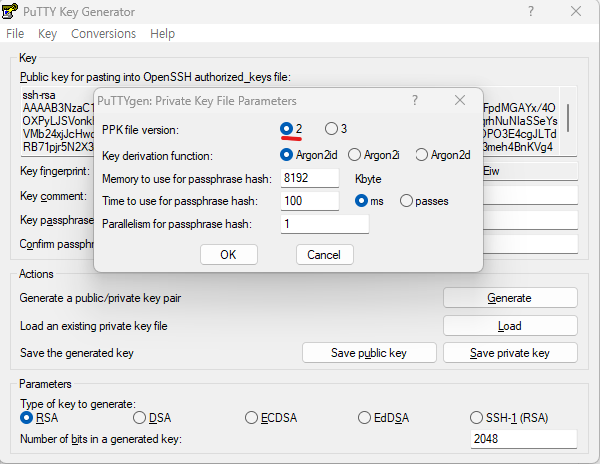This screenshot has width=600, height=464.
Task: Click the memory for passphrase hash field
Action: pyautogui.click(x=310, y=178)
